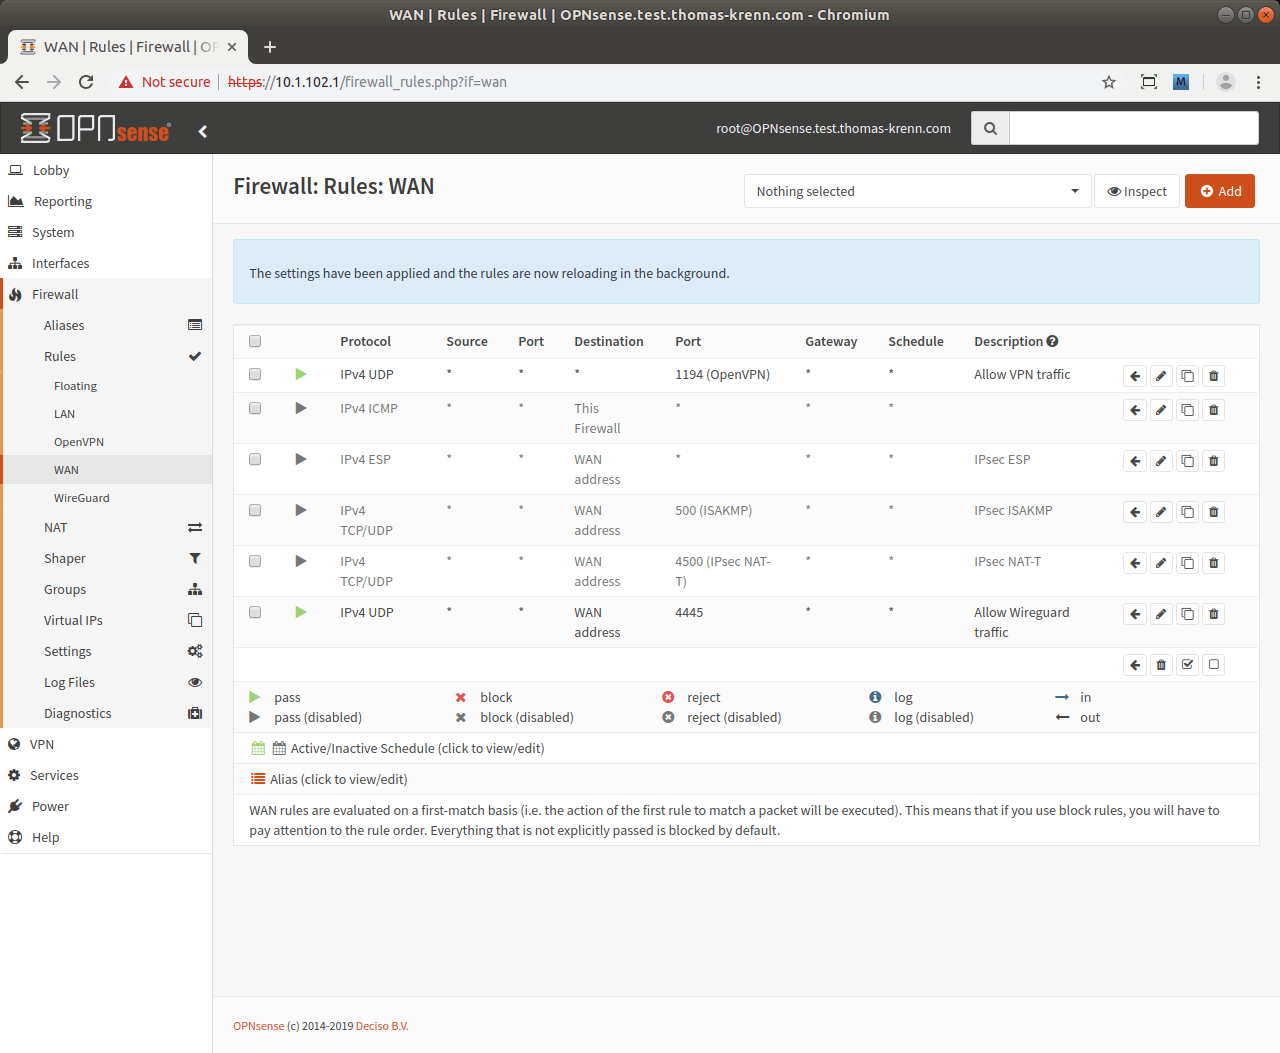
Task: Click the Add rule button
Action: tap(1219, 191)
